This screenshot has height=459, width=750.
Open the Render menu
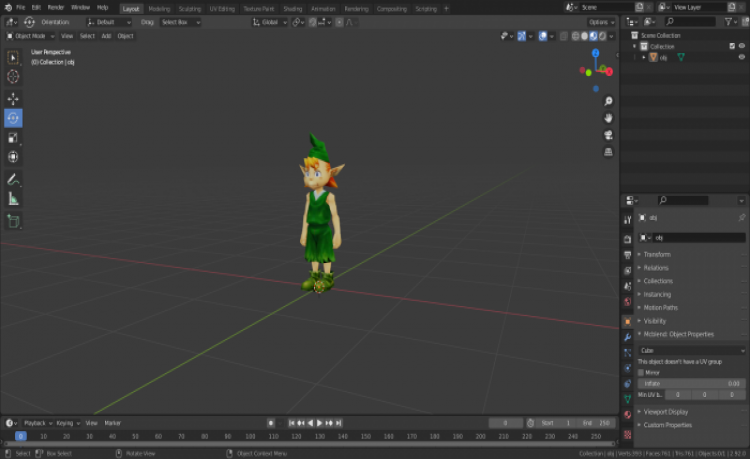click(55, 8)
